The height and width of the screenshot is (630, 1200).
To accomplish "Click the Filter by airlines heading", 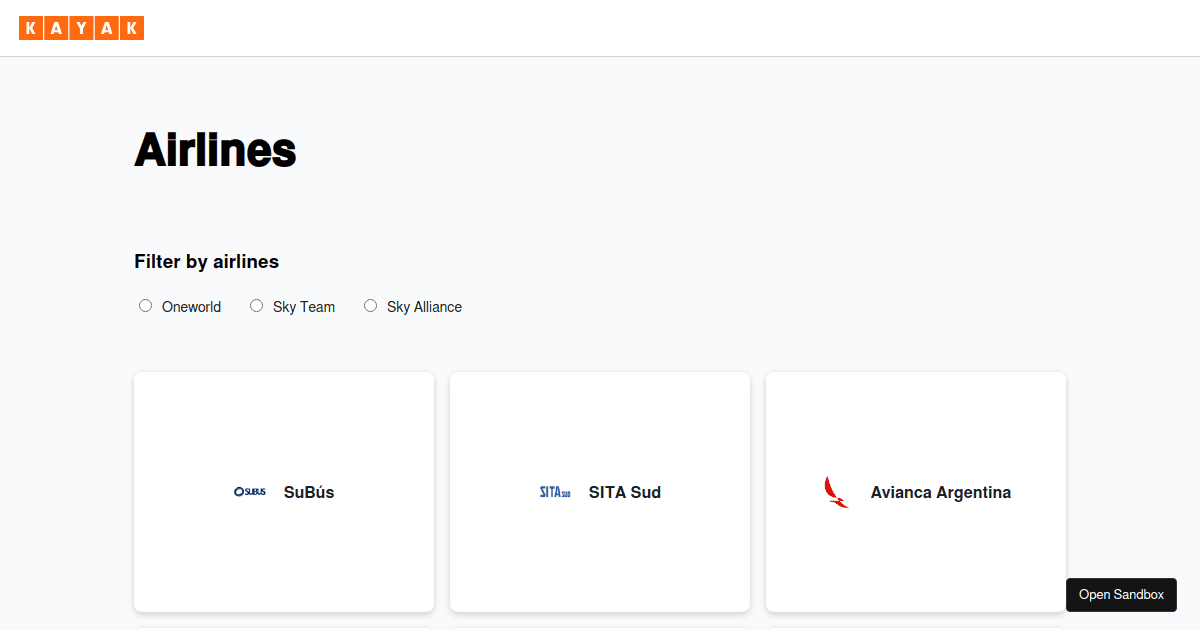I will click(x=207, y=261).
